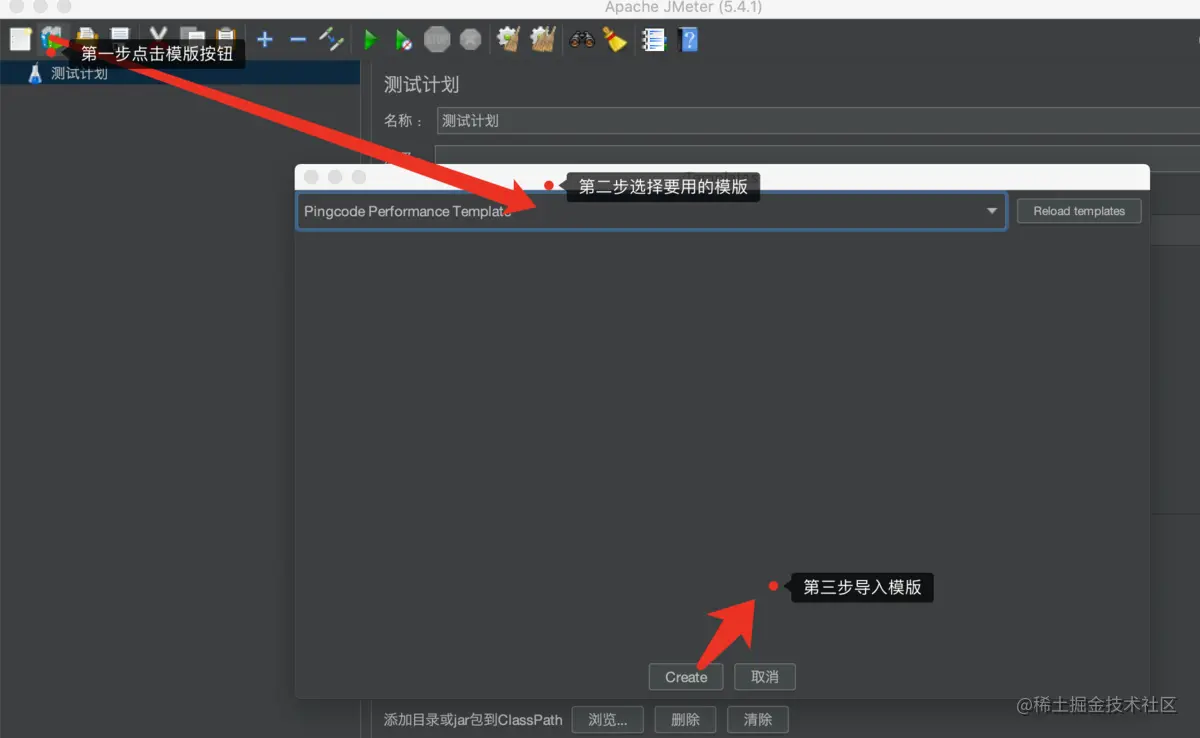Click the blue minus Collapse All icon
The width and height of the screenshot is (1200, 738).
[x=298, y=40]
